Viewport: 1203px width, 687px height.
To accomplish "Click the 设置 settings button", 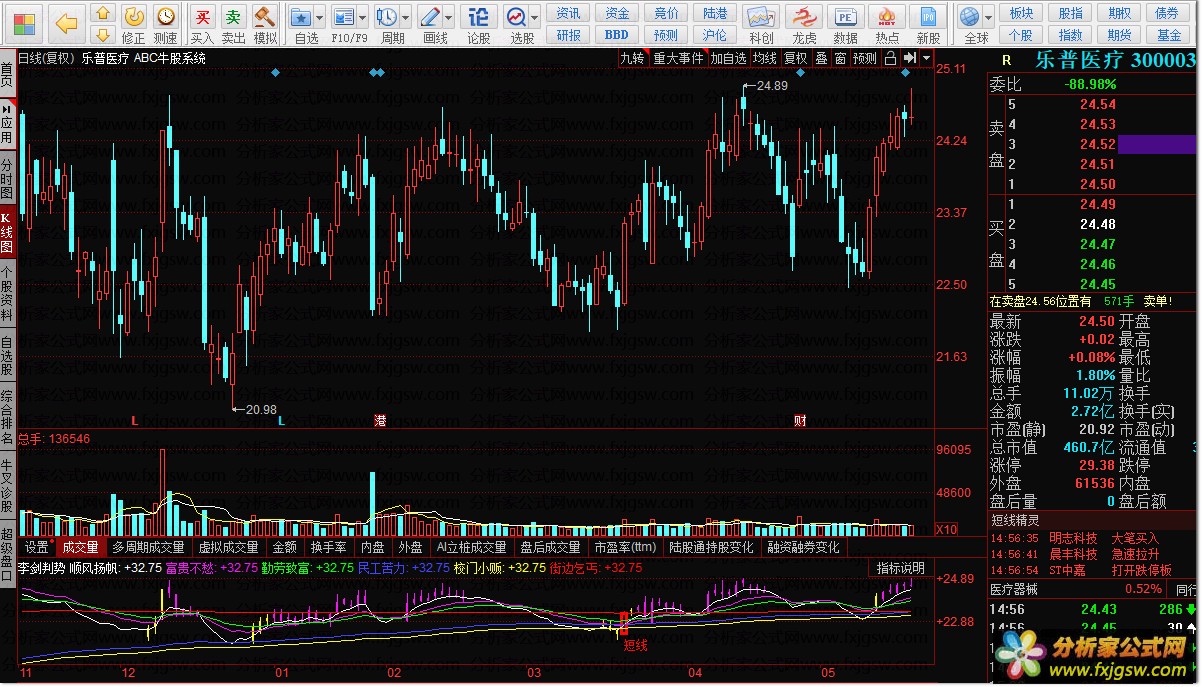I will pos(37,547).
